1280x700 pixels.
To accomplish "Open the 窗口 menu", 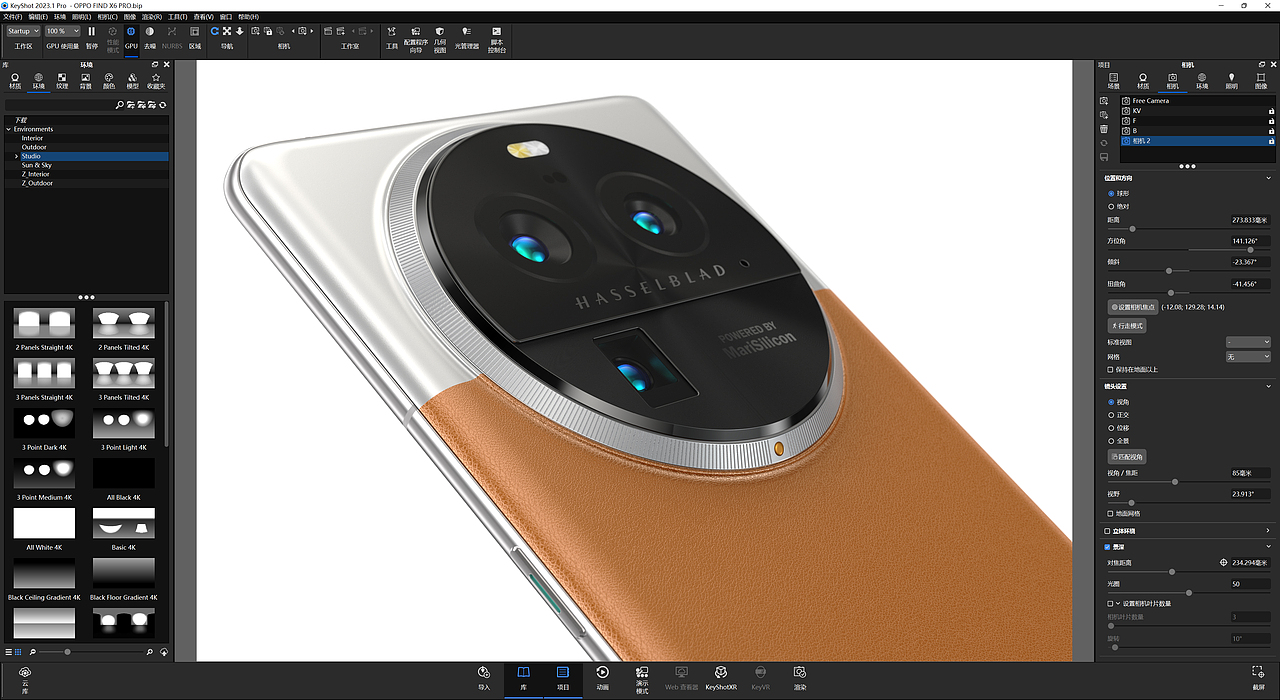I will 224,16.
